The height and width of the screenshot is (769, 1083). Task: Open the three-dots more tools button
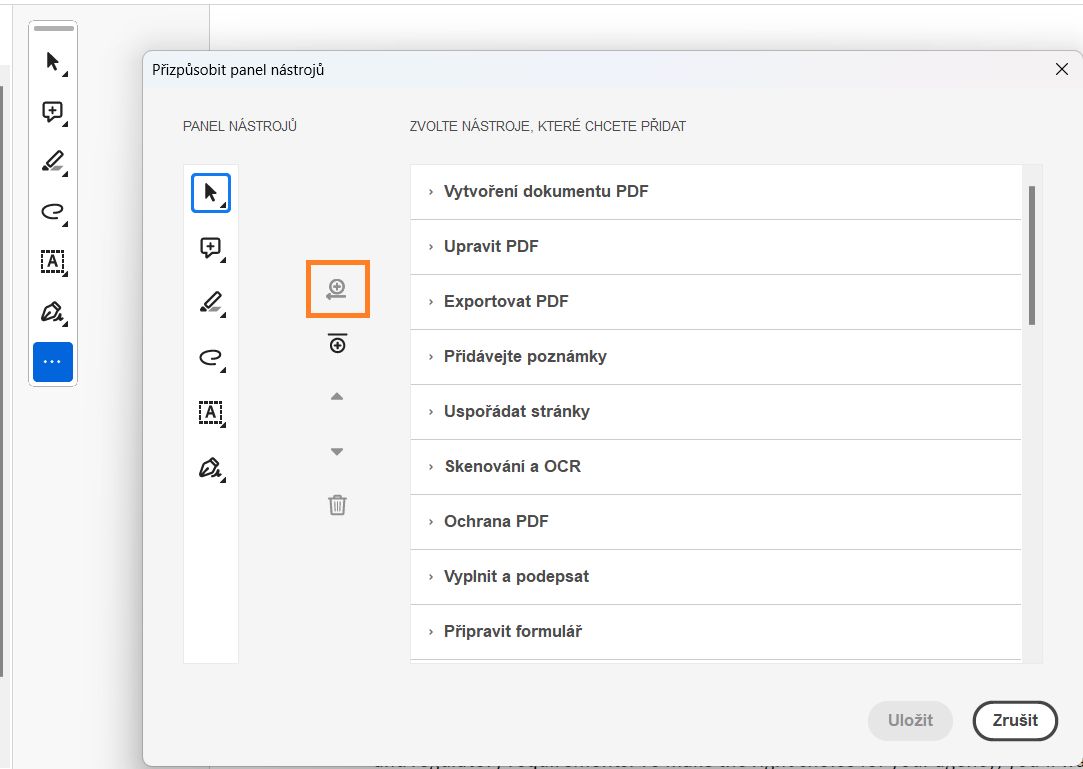[53, 362]
